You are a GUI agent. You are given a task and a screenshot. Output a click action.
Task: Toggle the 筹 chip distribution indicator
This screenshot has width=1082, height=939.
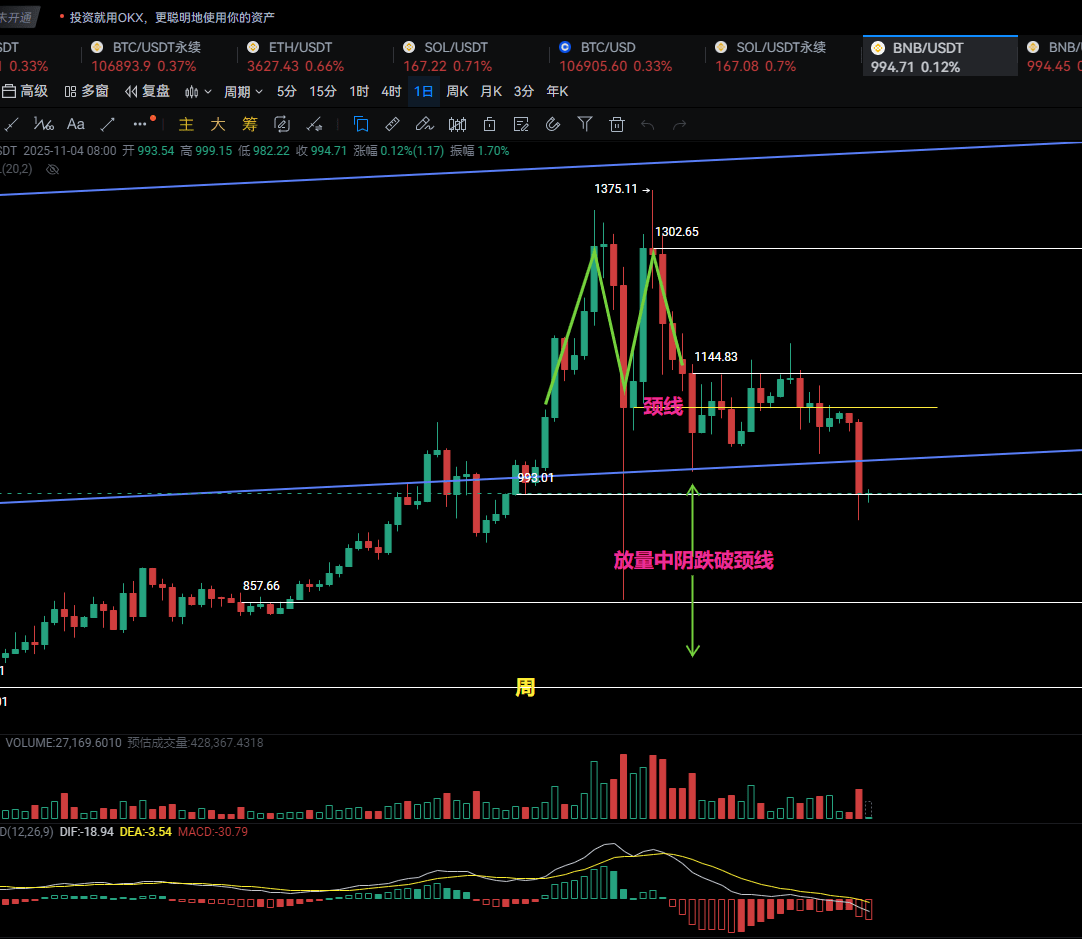click(249, 124)
